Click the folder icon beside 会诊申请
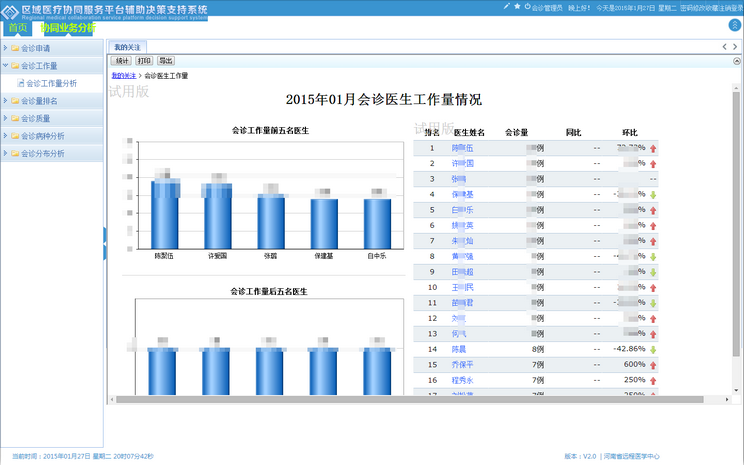The image size is (744, 465). pyautogui.click(x=15, y=47)
